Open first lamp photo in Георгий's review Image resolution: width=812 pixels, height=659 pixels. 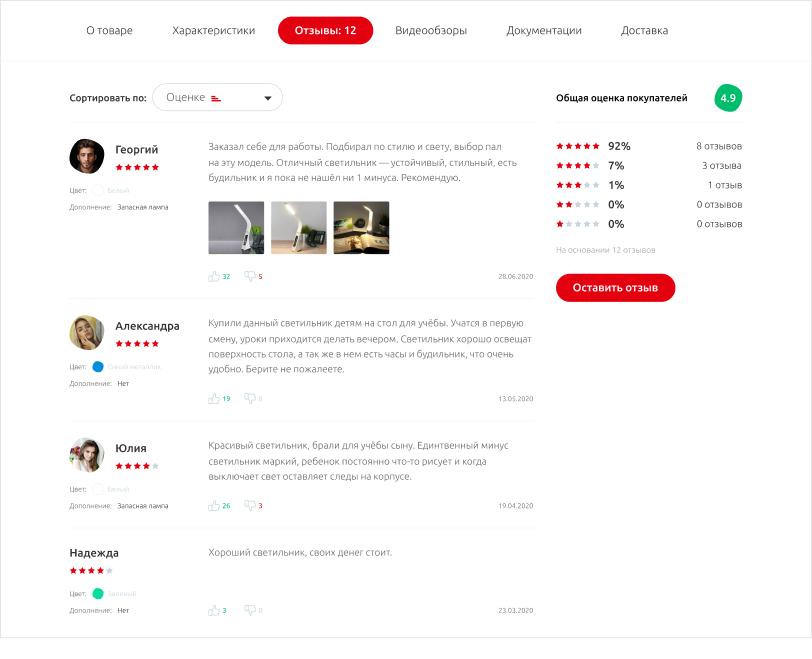point(236,228)
